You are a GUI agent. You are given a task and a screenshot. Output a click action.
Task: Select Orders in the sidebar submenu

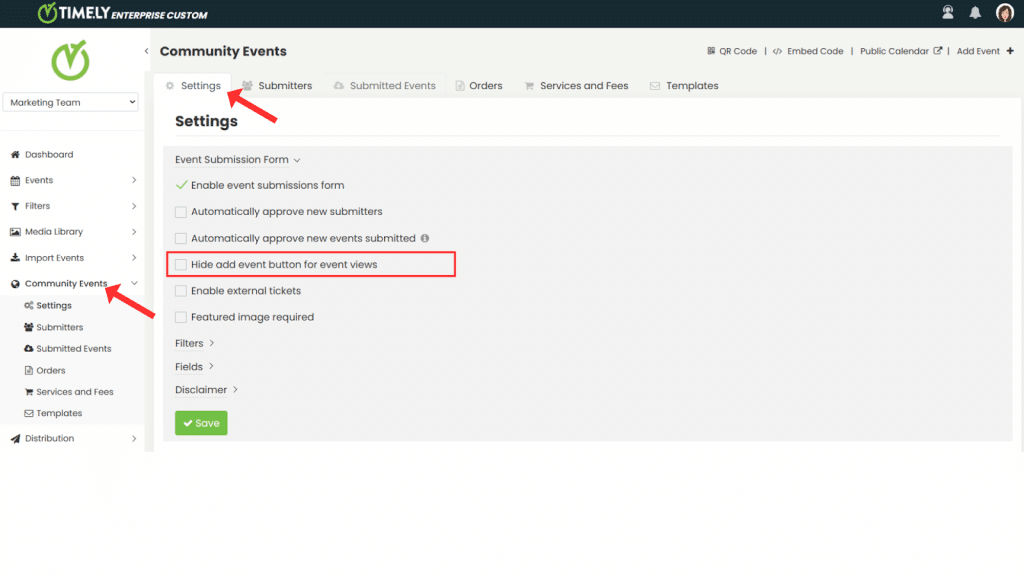pyautogui.click(x=50, y=370)
